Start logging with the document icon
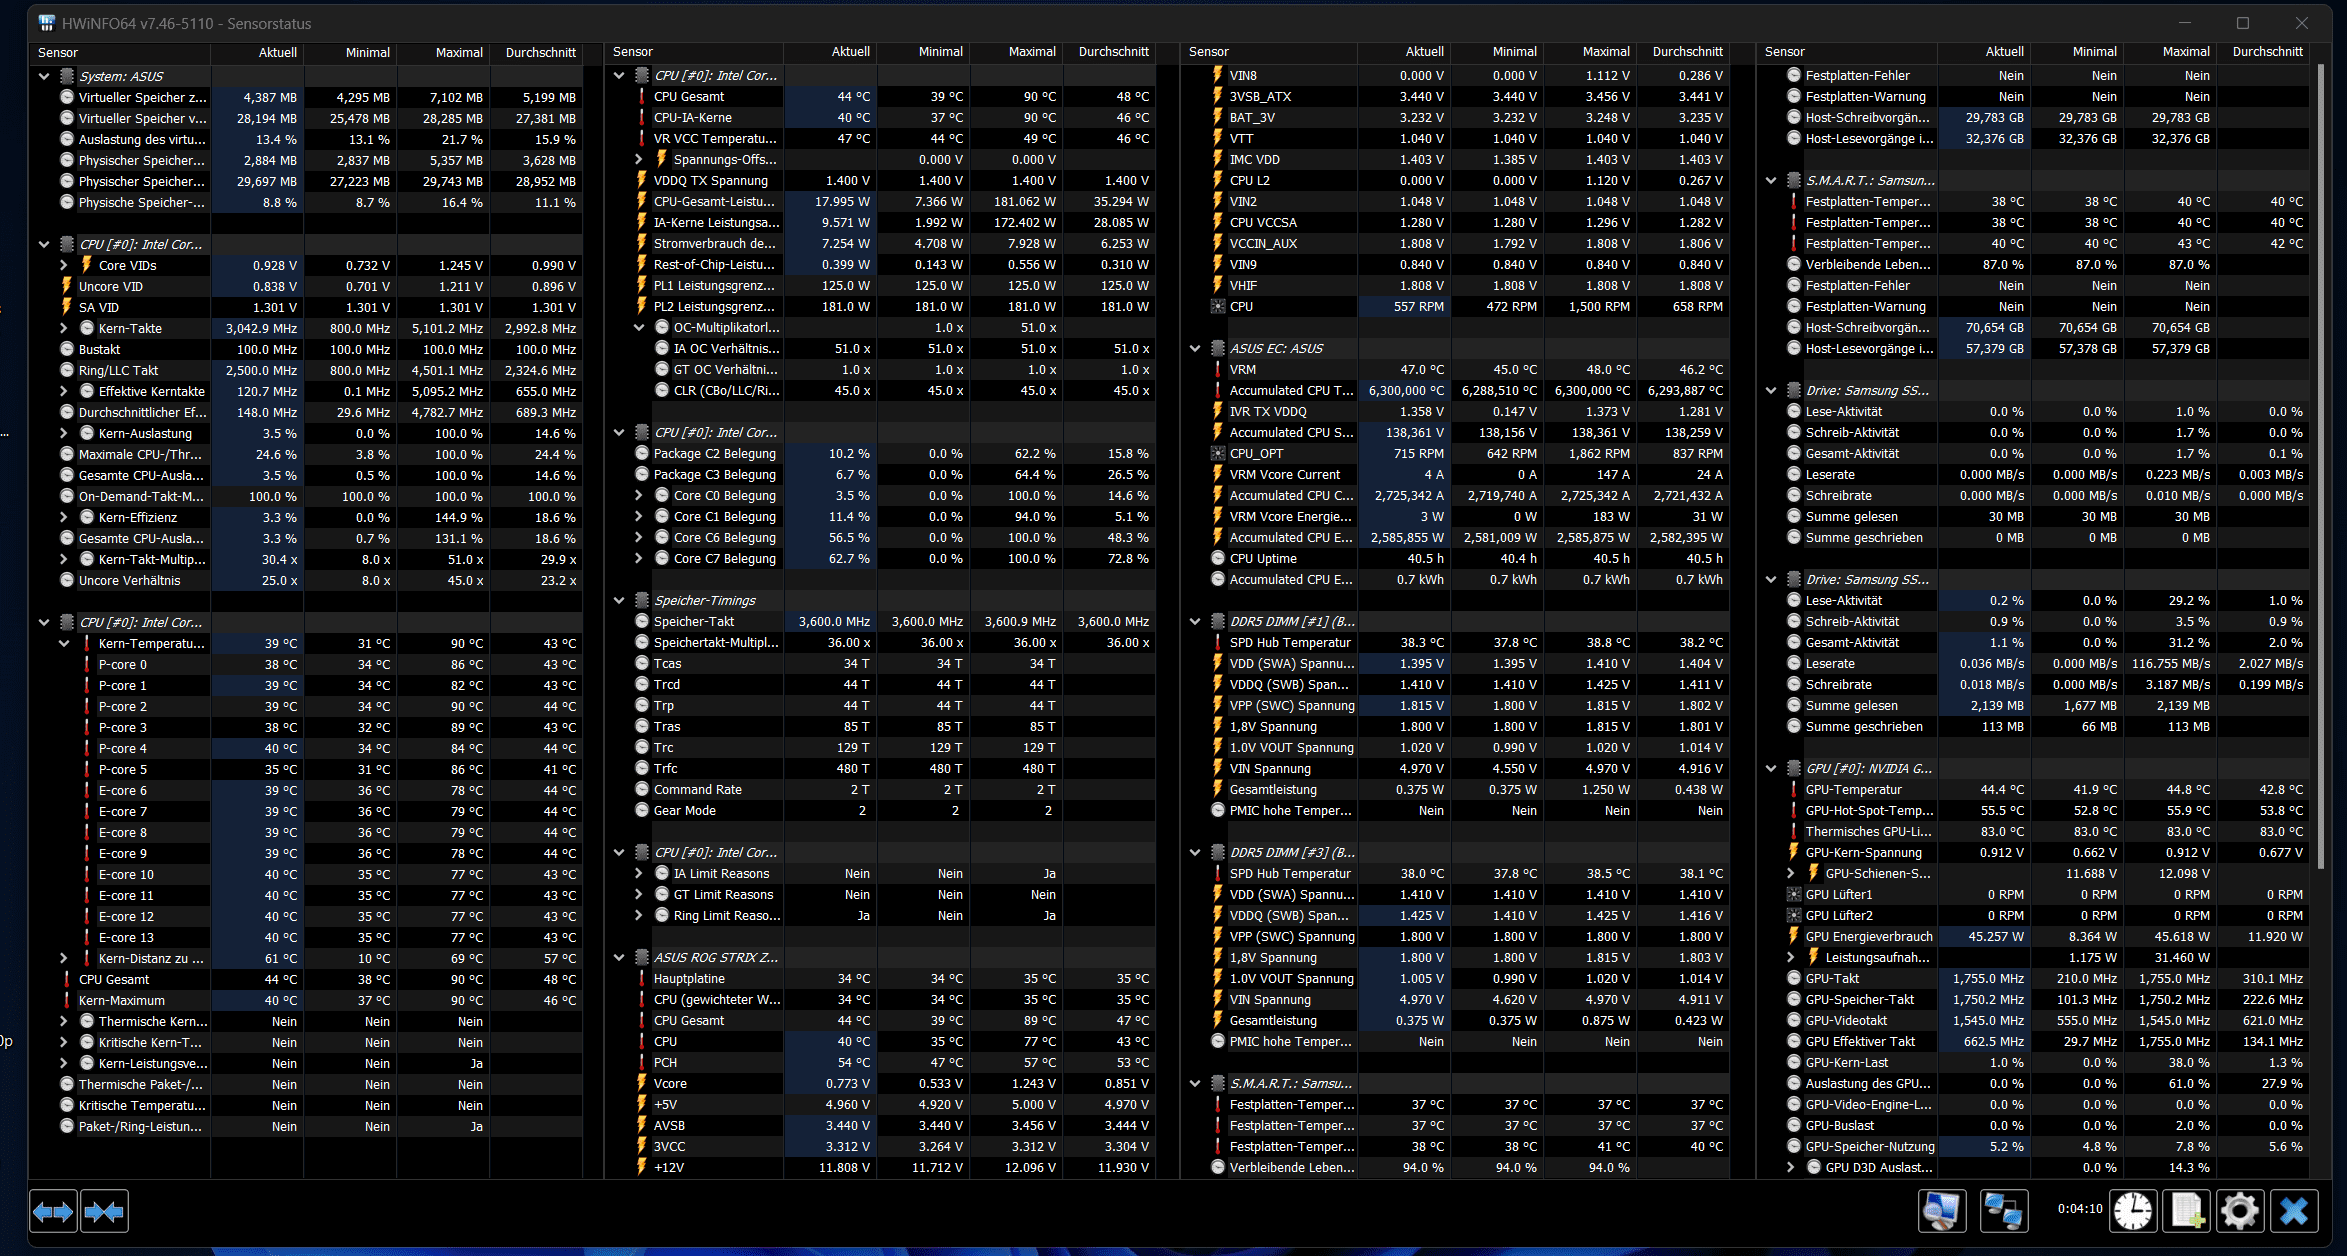 [2186, 1212]
